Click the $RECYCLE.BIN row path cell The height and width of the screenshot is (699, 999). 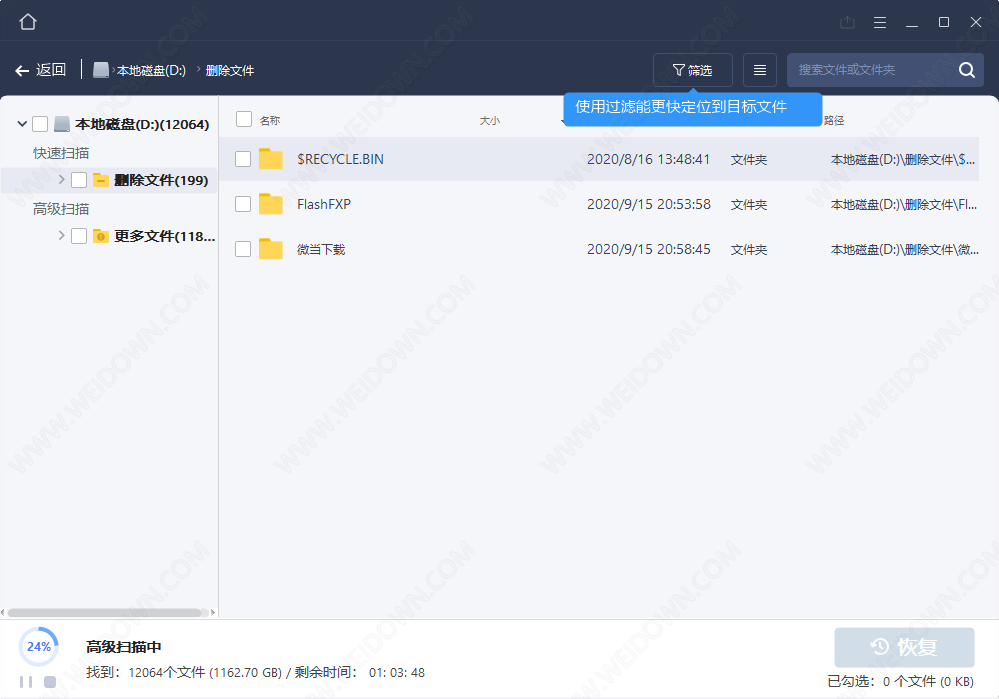(903, 159)
